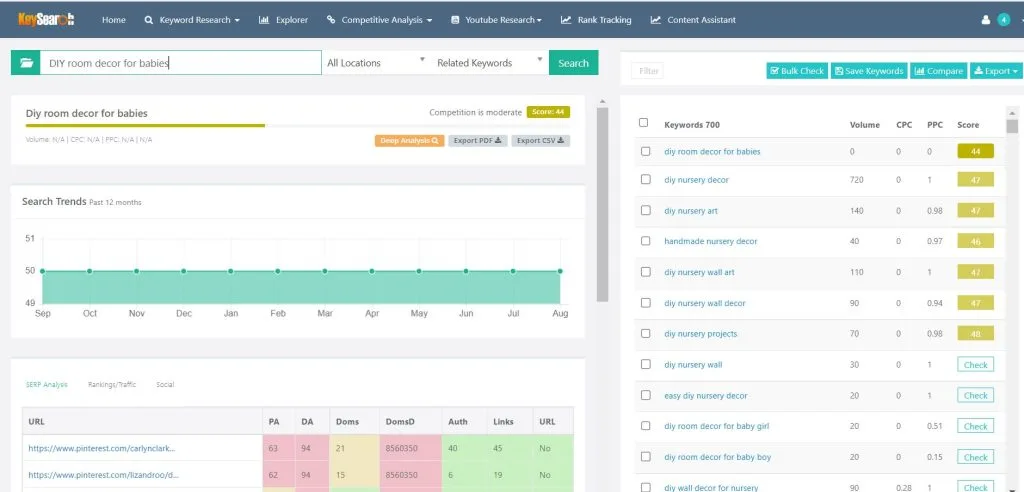Click the KeySearch logo
Viewport: 1024px width, 492px height.
[x=46, y=20]
